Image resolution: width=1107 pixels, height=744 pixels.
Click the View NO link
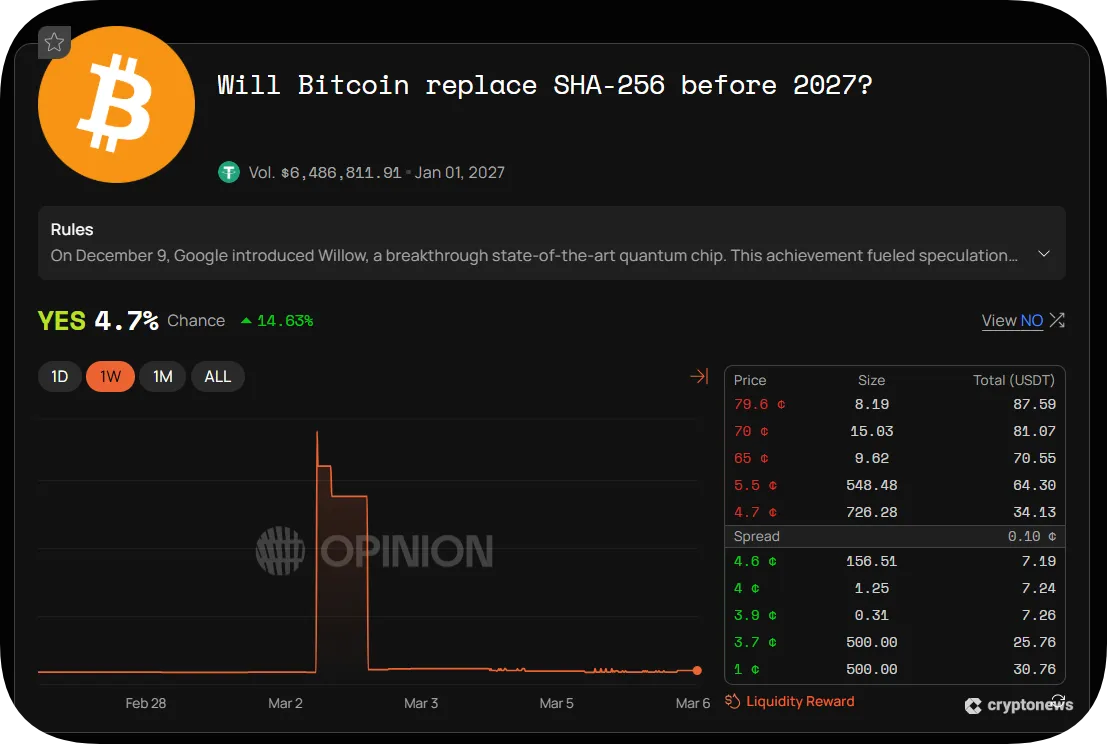[x=1012, y=320]
